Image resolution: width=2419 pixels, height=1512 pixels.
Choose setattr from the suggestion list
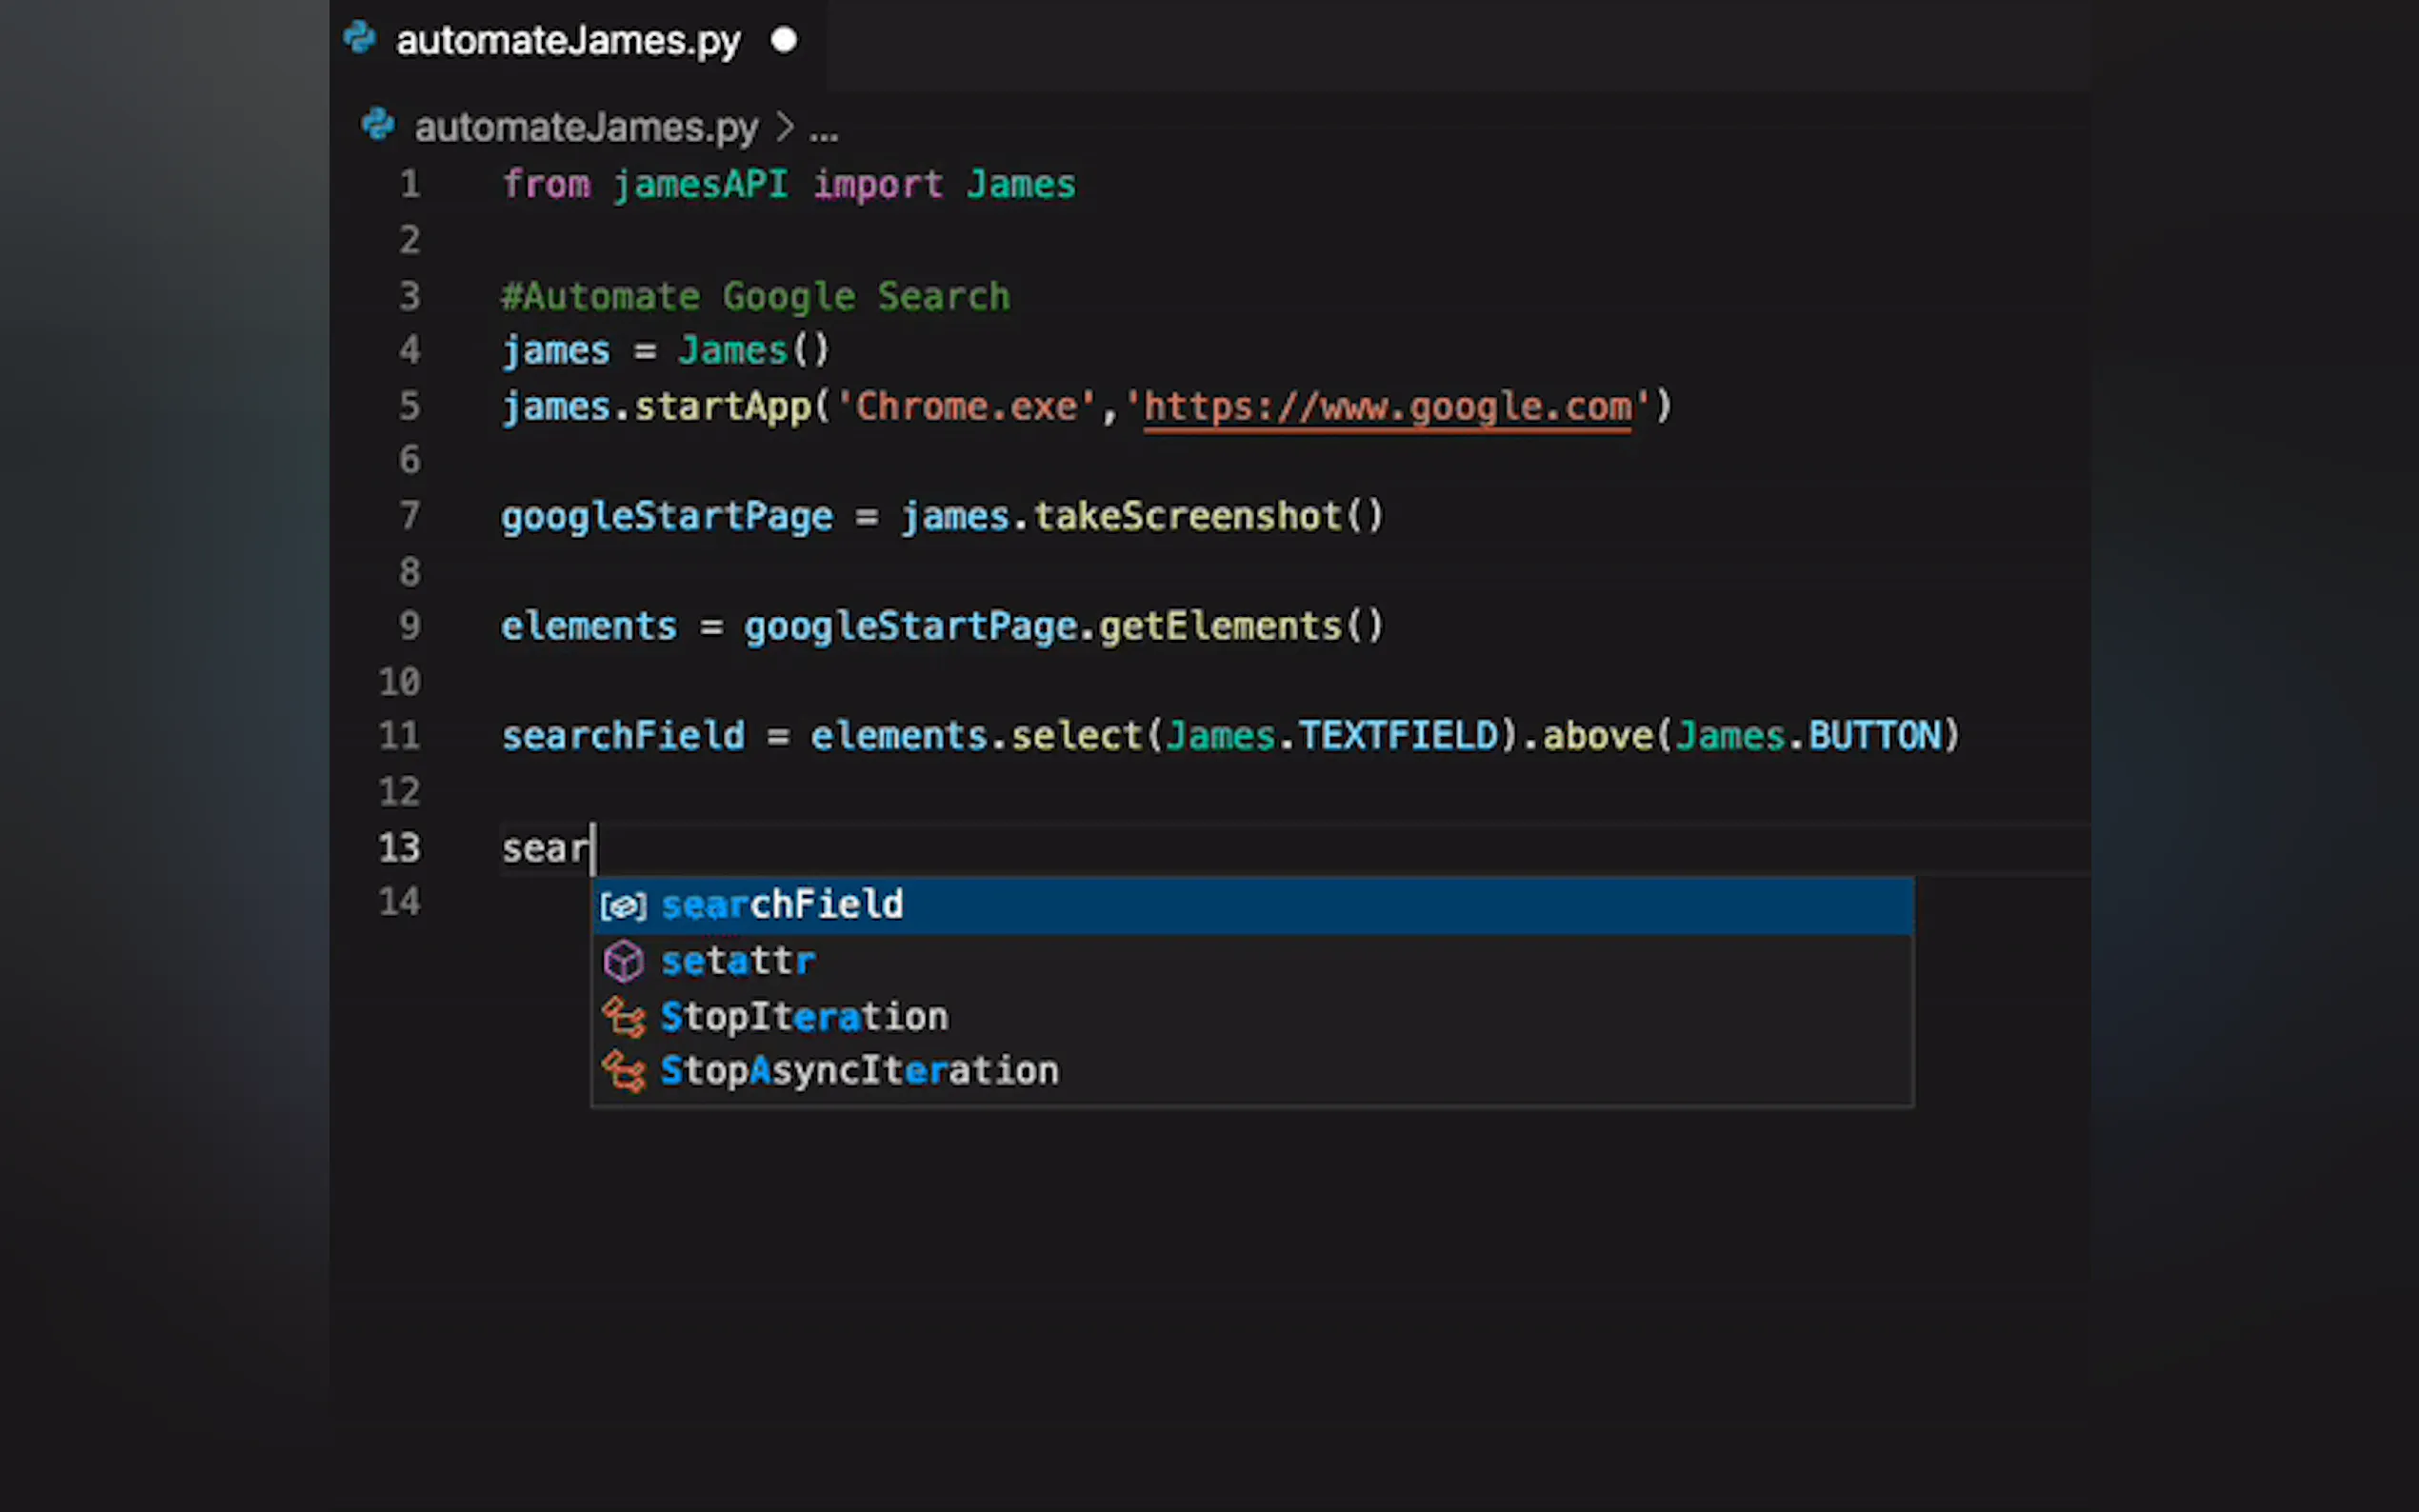tap(738, 961)
